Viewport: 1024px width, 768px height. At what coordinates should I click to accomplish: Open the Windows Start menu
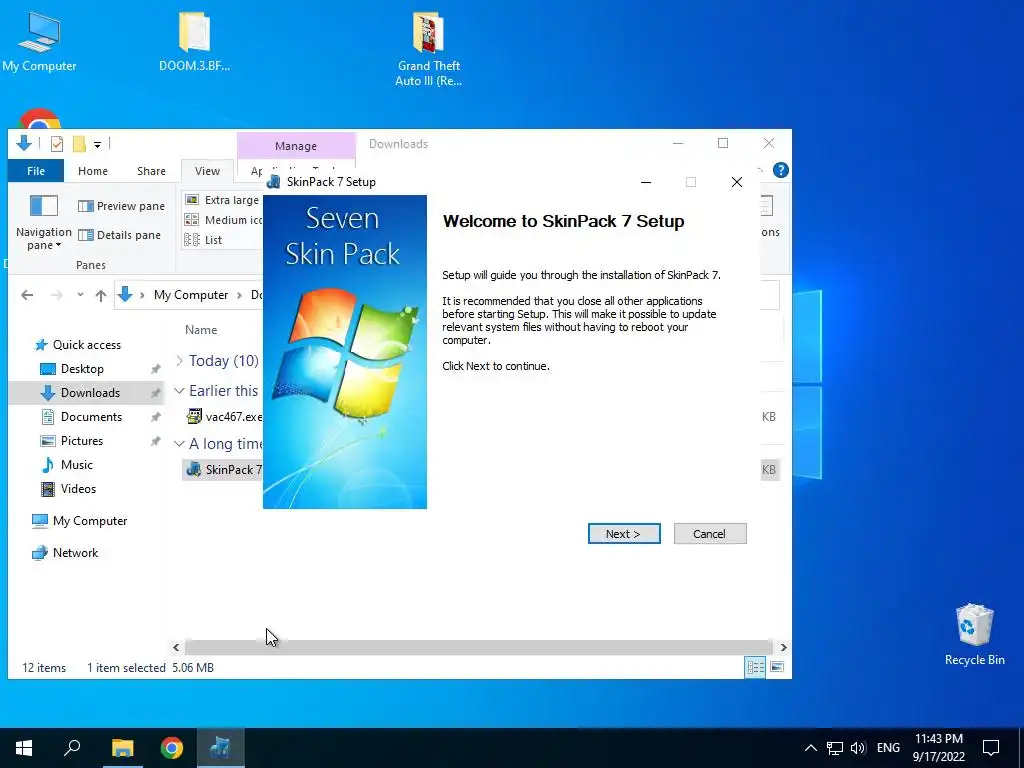point(24,748)
